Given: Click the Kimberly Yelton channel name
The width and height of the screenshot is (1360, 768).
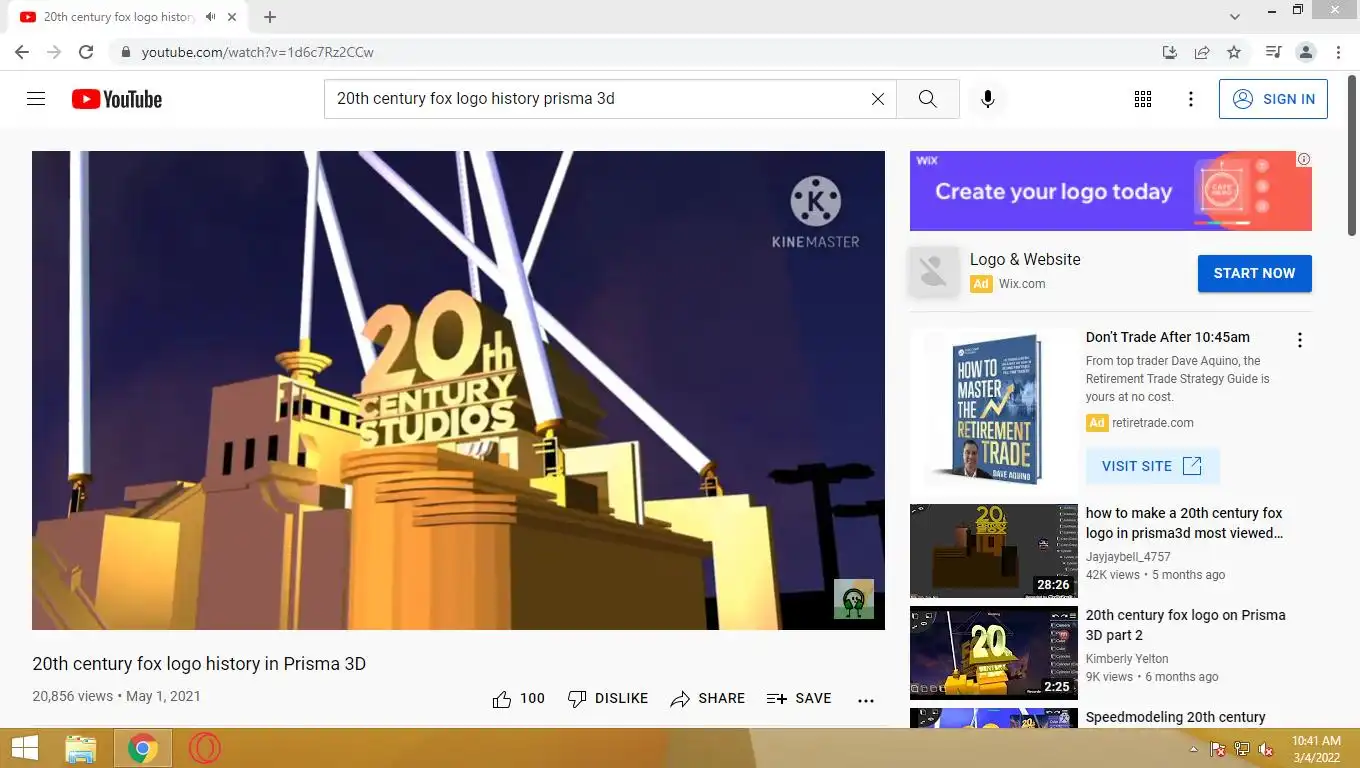Looking at the screenshot, I should (x=1127, y=659).
